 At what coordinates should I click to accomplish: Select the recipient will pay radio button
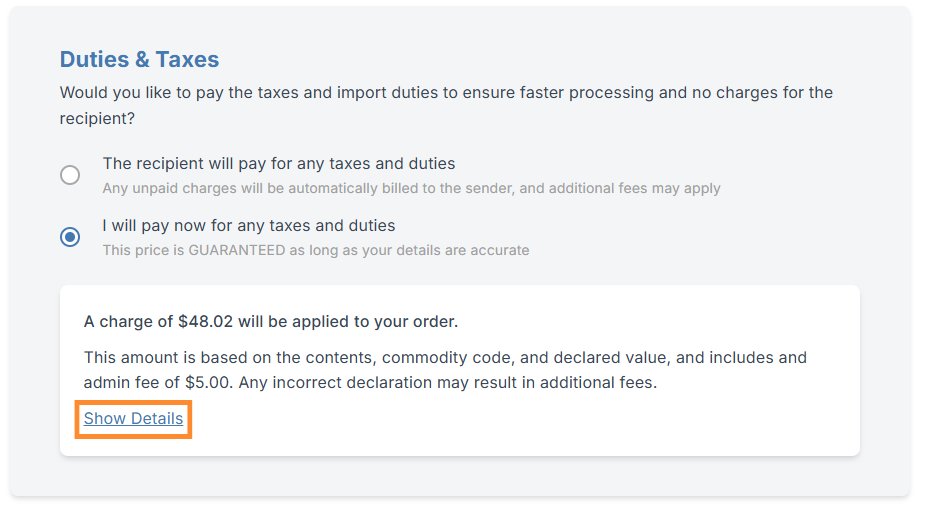pyautogui.click(x=70, y=175)
